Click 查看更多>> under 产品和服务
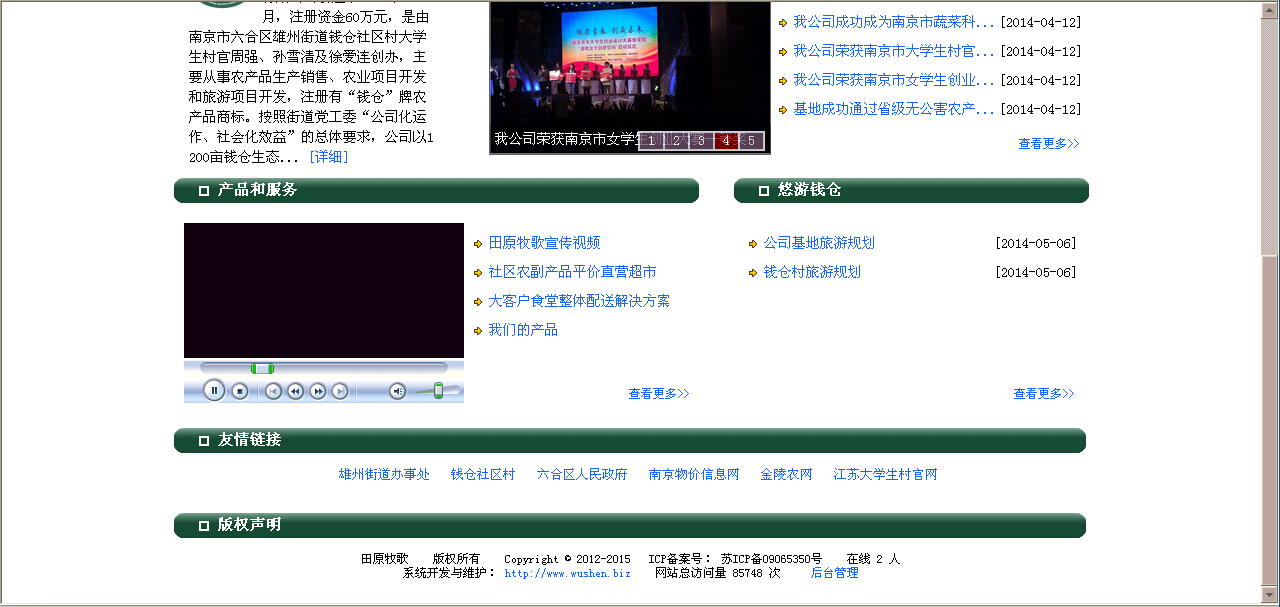The width and height of the screenshot is (1280, 607). [x=658, y=394]
